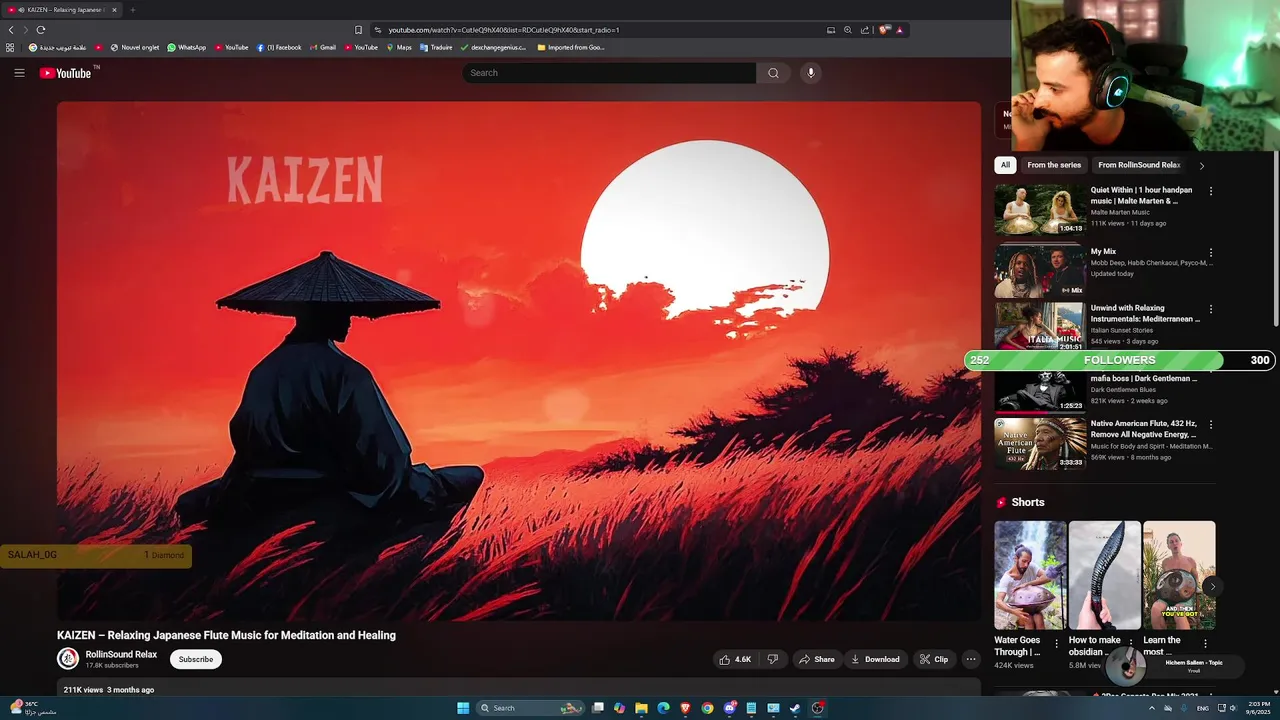The width and height of the screenshot is (1280, 720).
Task: Open weather widget showing 36°C
Action: (32, 708)
